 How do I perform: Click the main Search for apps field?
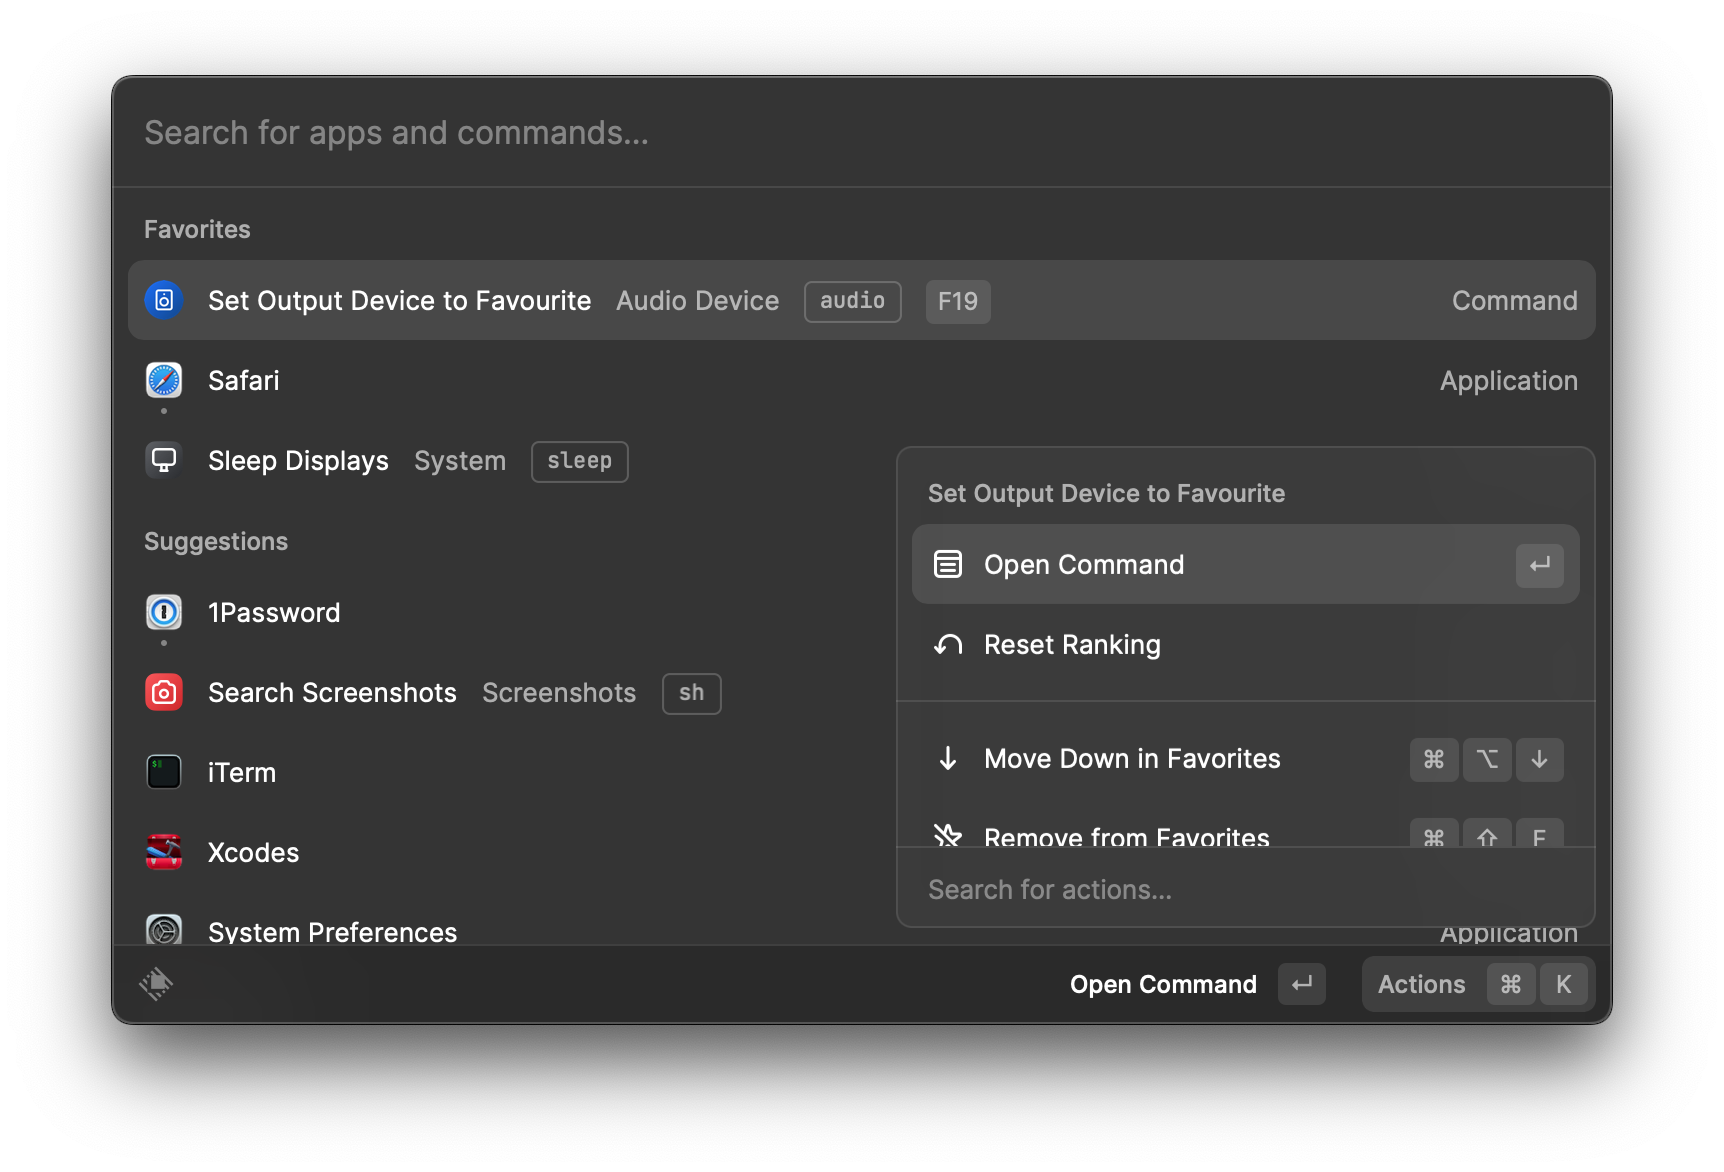396,132
